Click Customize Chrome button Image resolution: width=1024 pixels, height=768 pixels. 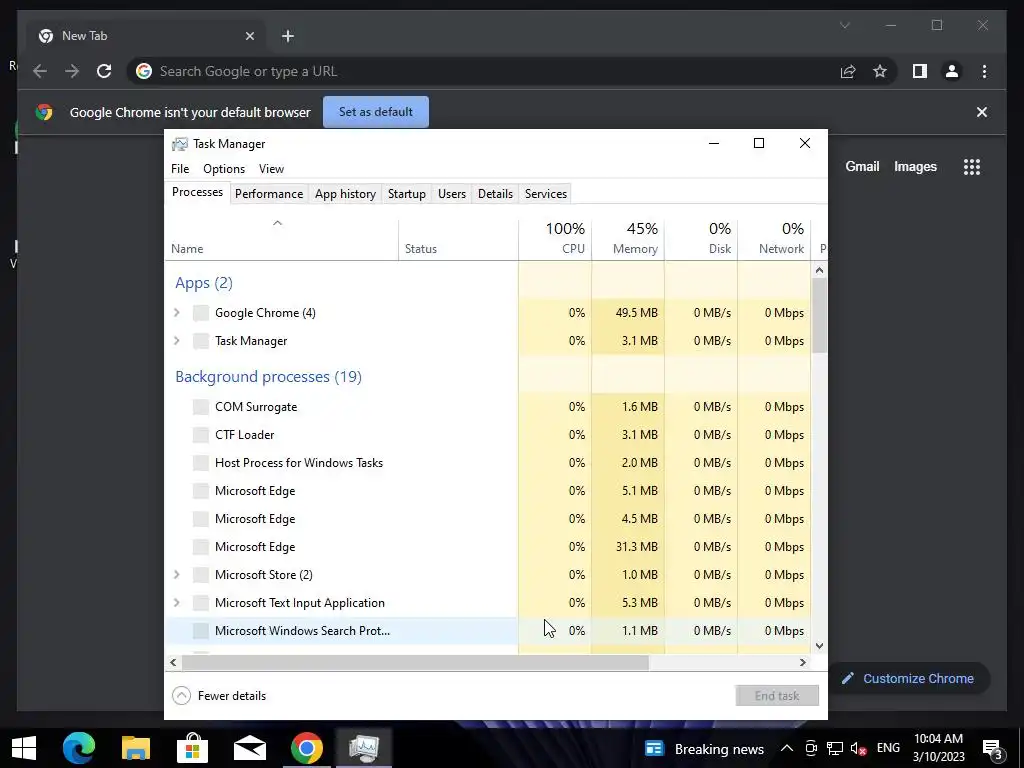pos(908,679)
